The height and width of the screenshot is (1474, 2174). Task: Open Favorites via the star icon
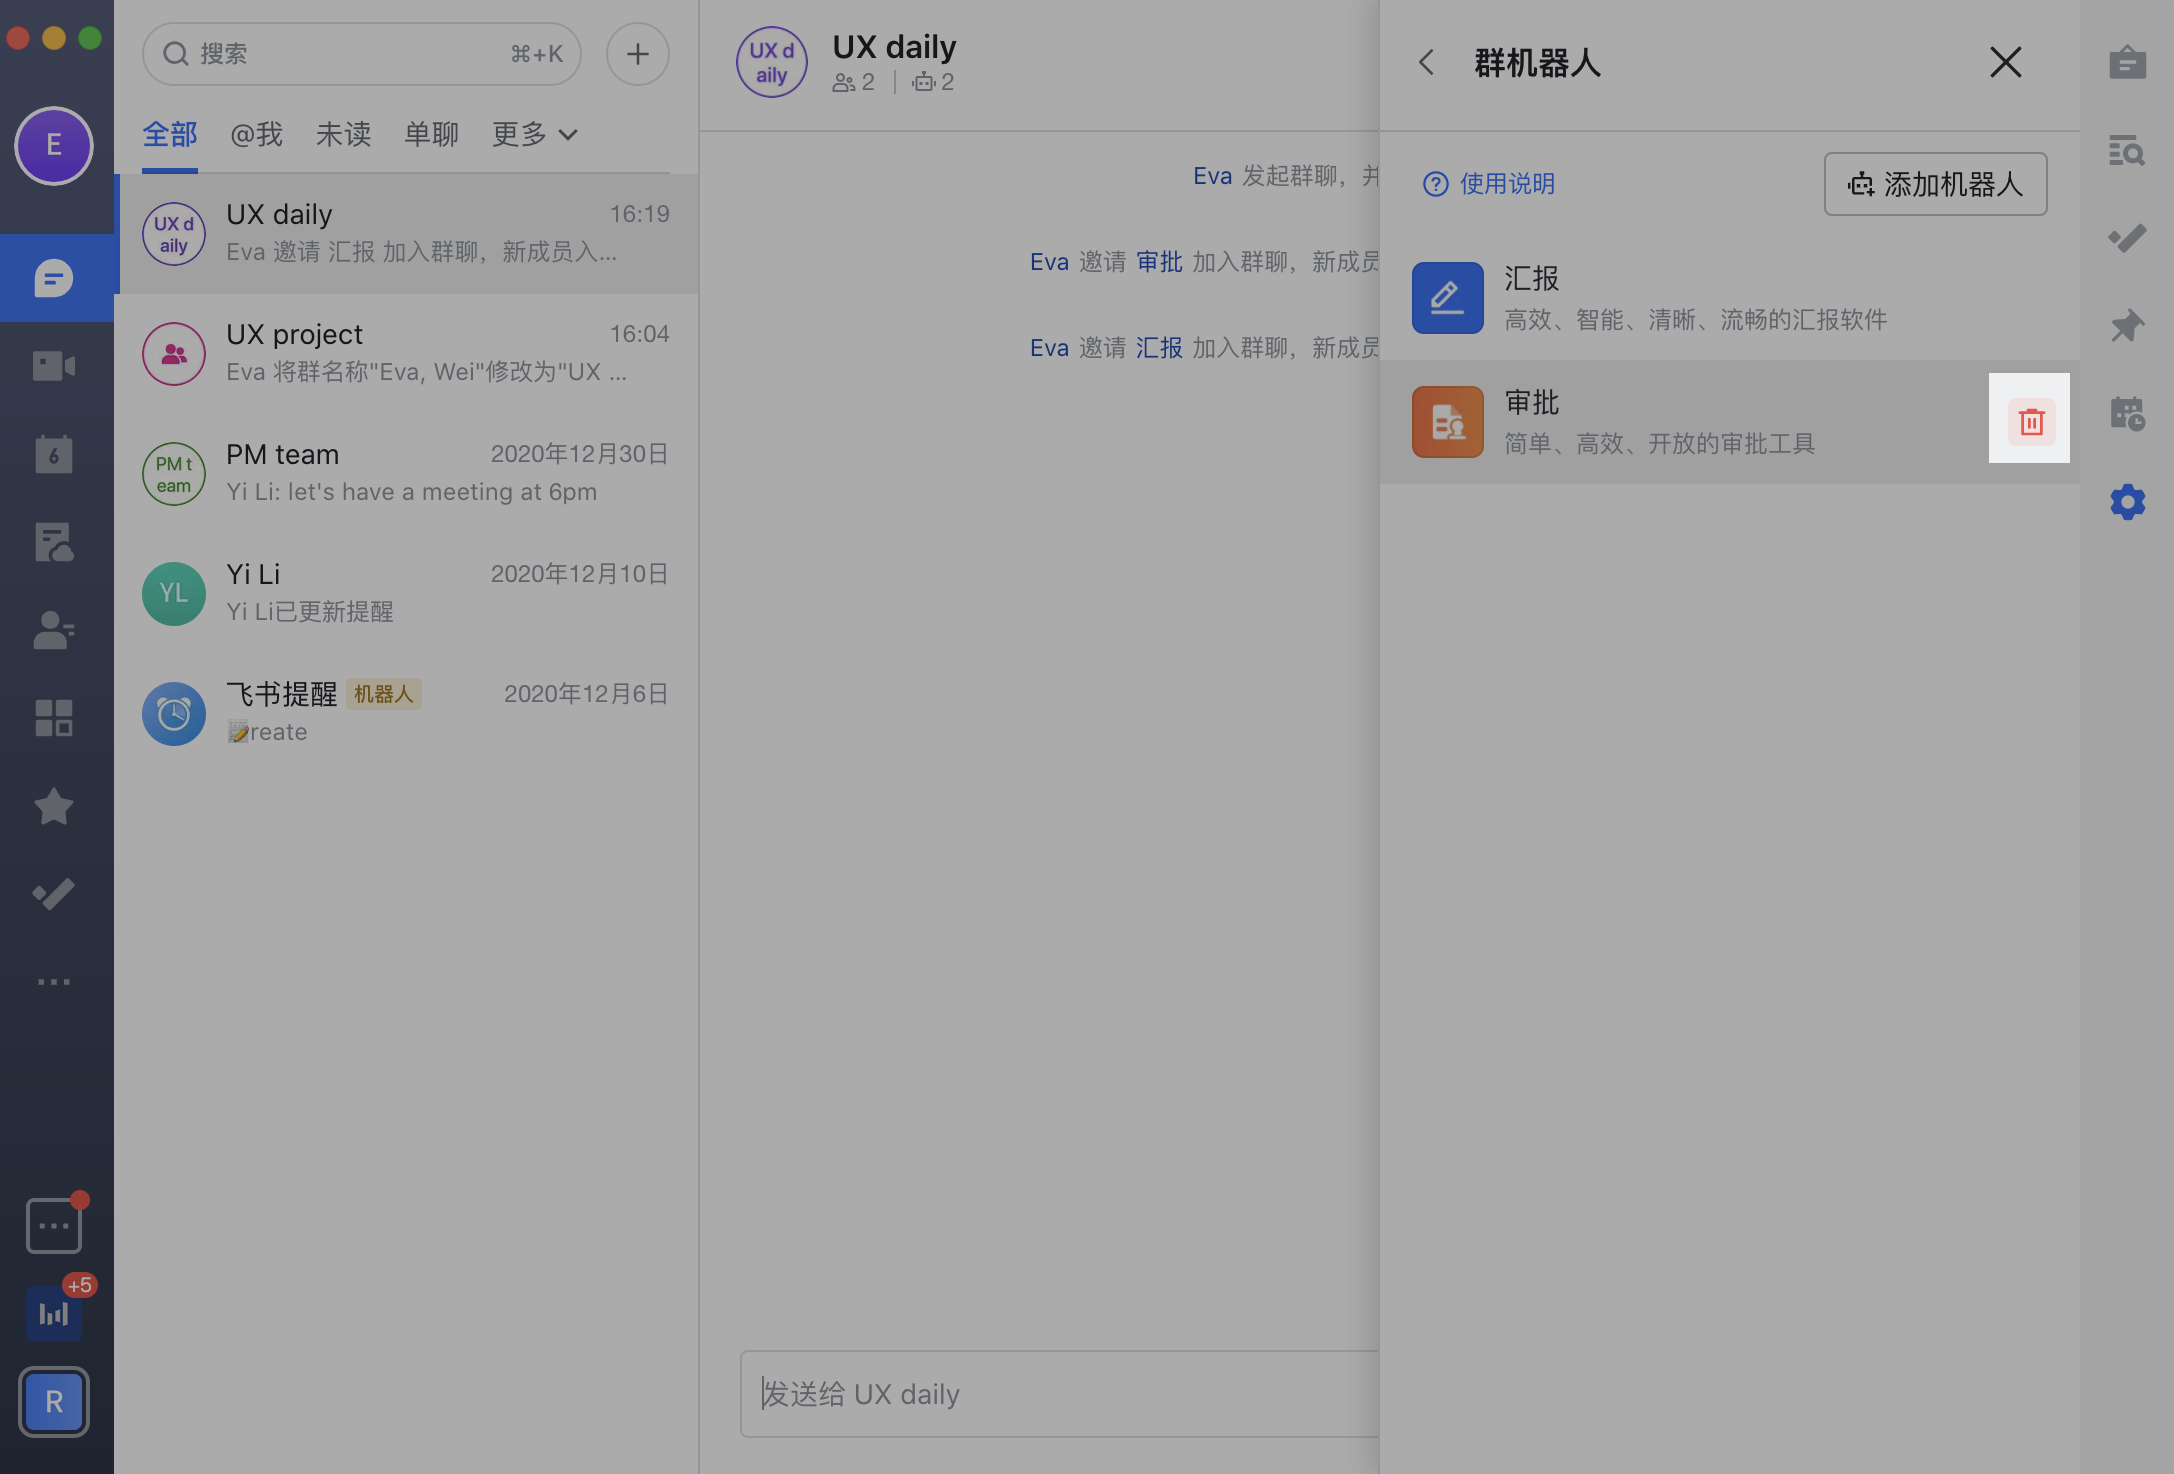pos(54,807)
